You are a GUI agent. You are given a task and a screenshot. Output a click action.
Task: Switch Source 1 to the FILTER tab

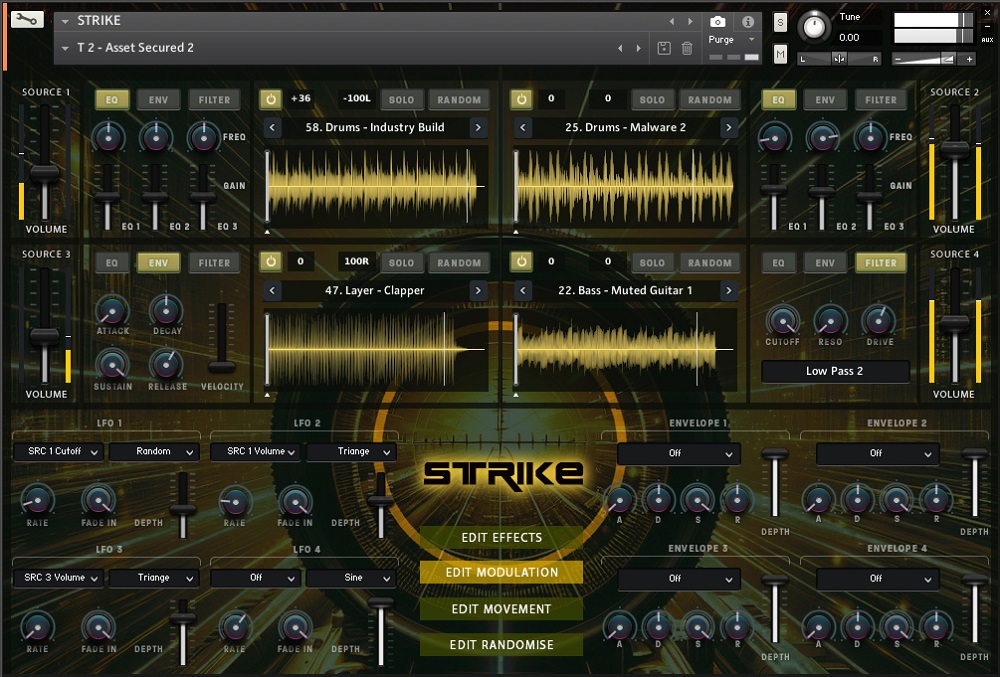214,99
